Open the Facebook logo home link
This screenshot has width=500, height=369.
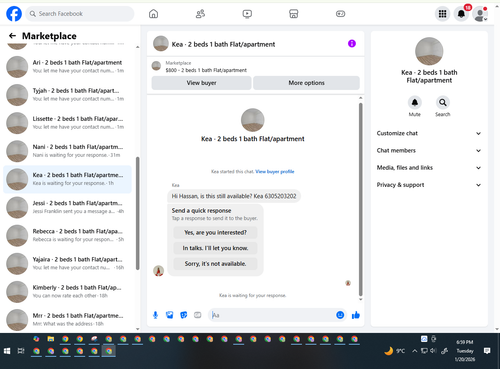pyautogui.click(x=14, y=14)
